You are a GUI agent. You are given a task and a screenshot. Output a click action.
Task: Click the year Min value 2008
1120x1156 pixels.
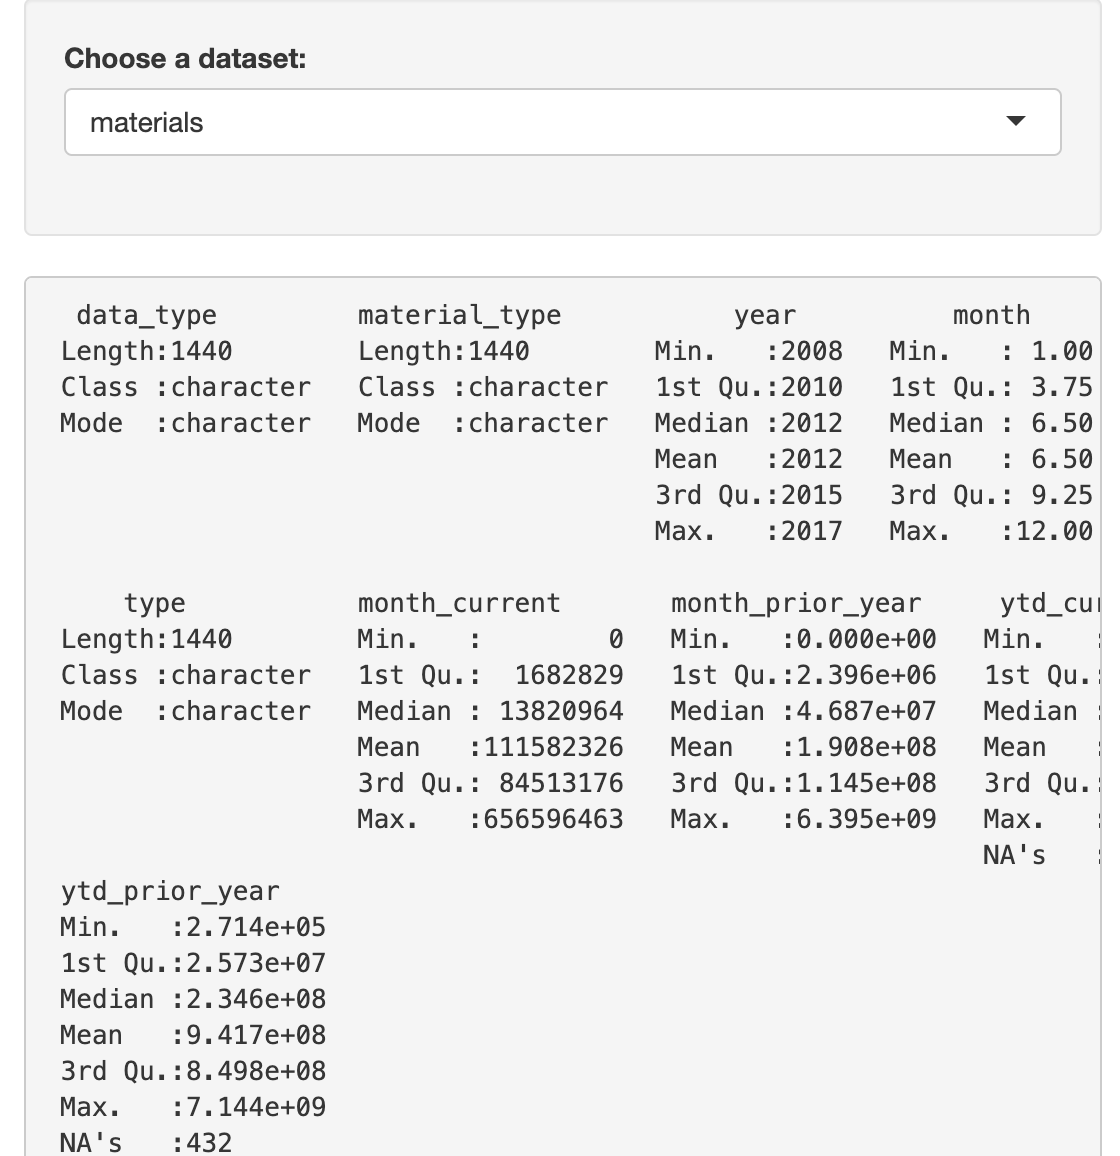[x=812, y=352]
